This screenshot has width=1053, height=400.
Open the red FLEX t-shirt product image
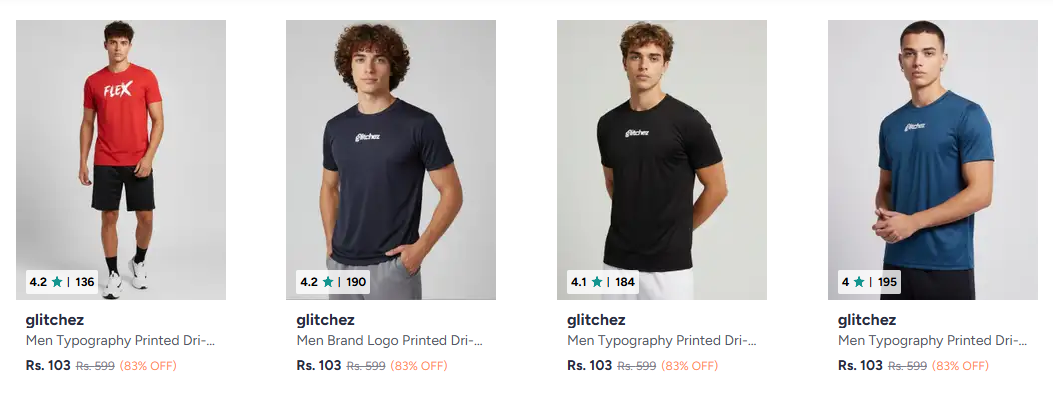[121, 160]
